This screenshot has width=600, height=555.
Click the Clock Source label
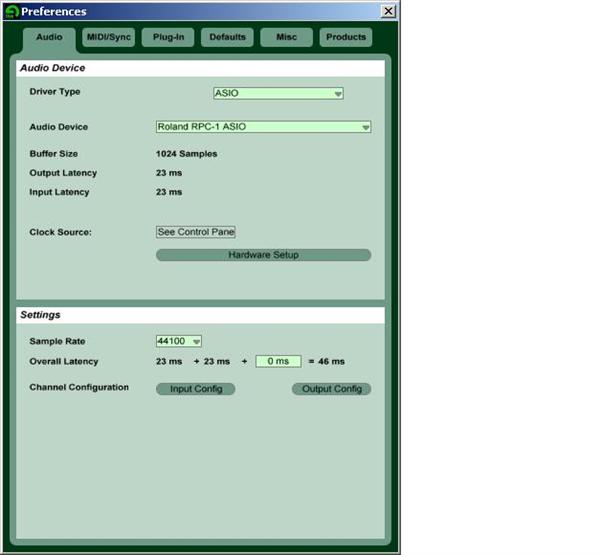coord(60,232)
